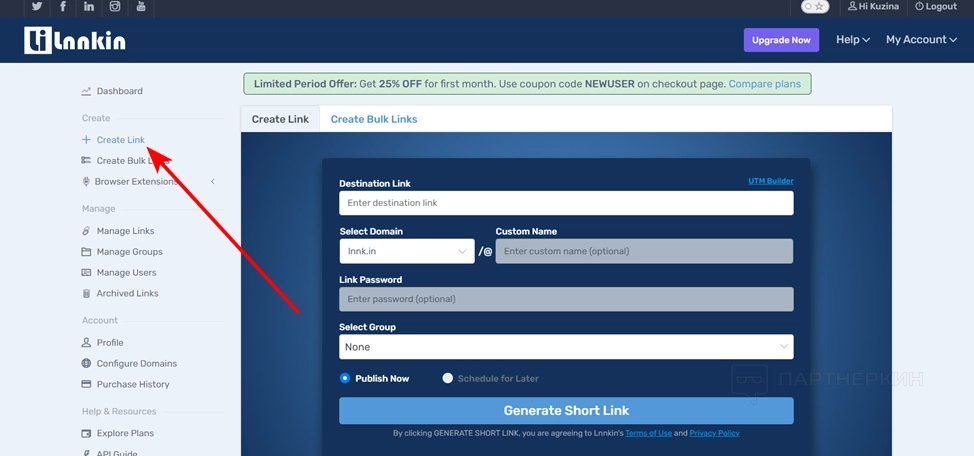Click the Archived Links trash icon
The image size is (974, 456).
tap(86, 294)
